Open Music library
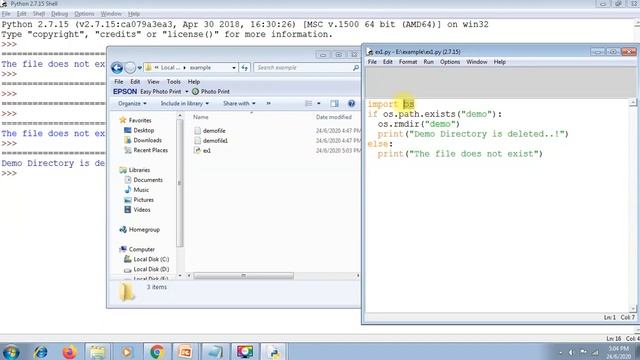The image size is (640, 360). 141,190
